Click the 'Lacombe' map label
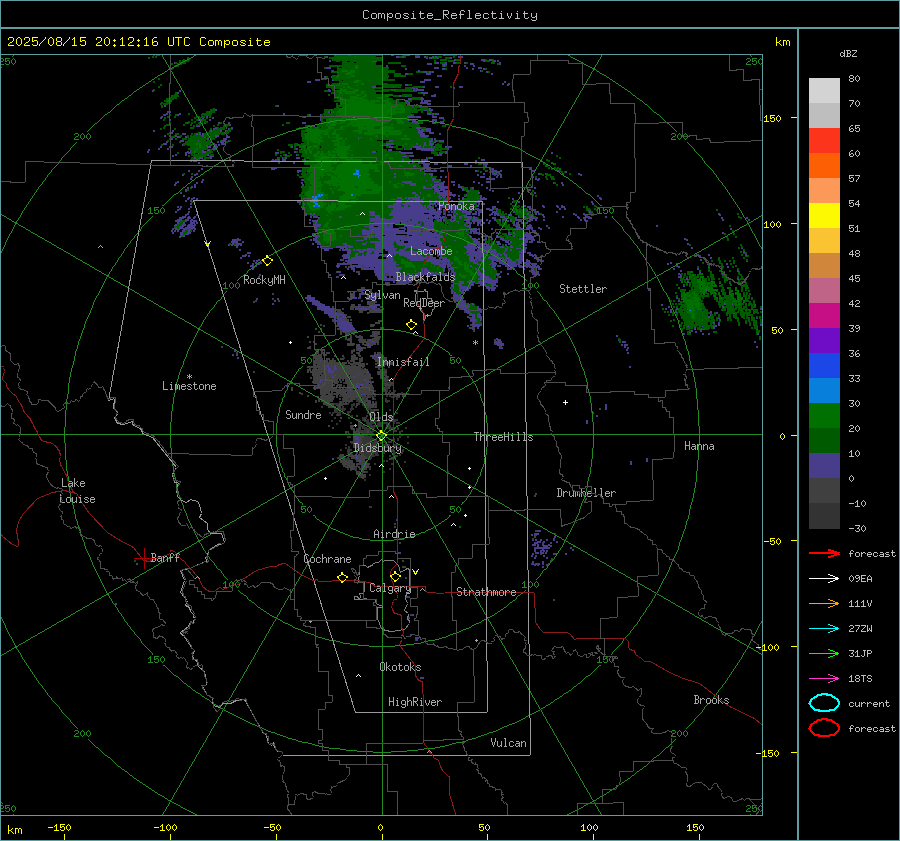The height and width of the screenshot is (841, 900). tap(431, 251)
